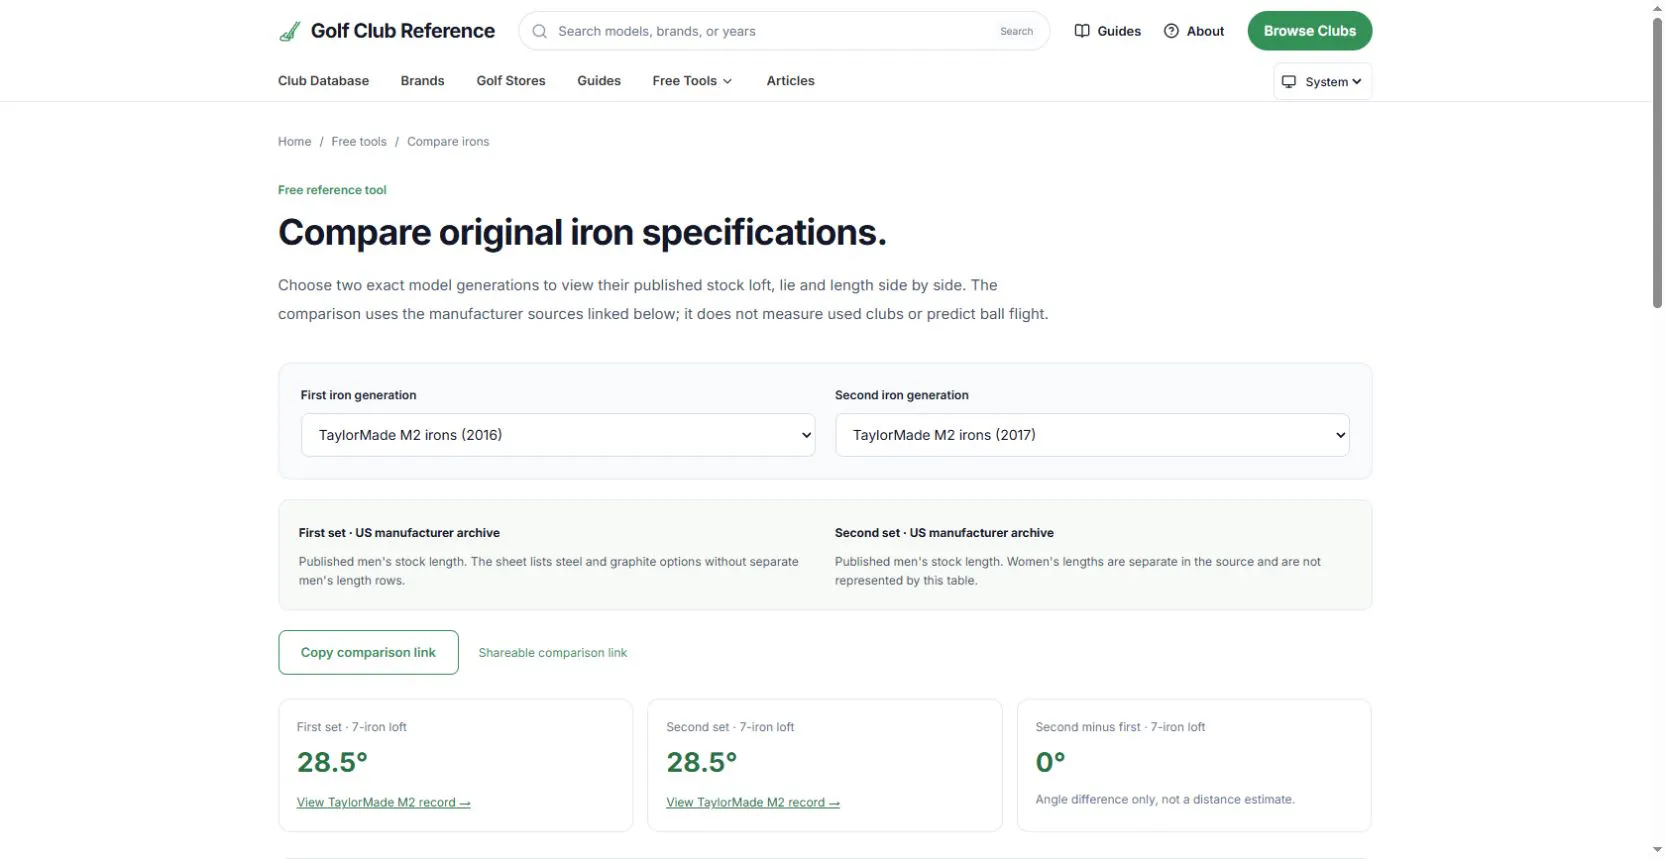Go to the Brands menu item
1665x859 pixels.
422,81
